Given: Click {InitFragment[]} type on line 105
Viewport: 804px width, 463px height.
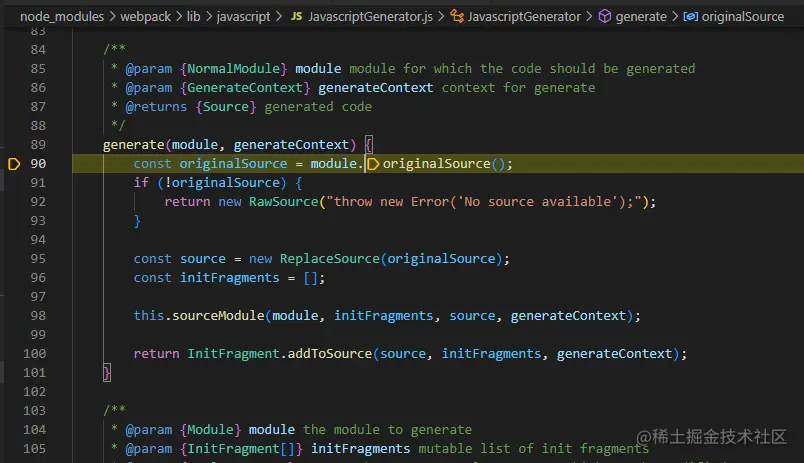Looking at the screenshot, I should coord(241,449).
